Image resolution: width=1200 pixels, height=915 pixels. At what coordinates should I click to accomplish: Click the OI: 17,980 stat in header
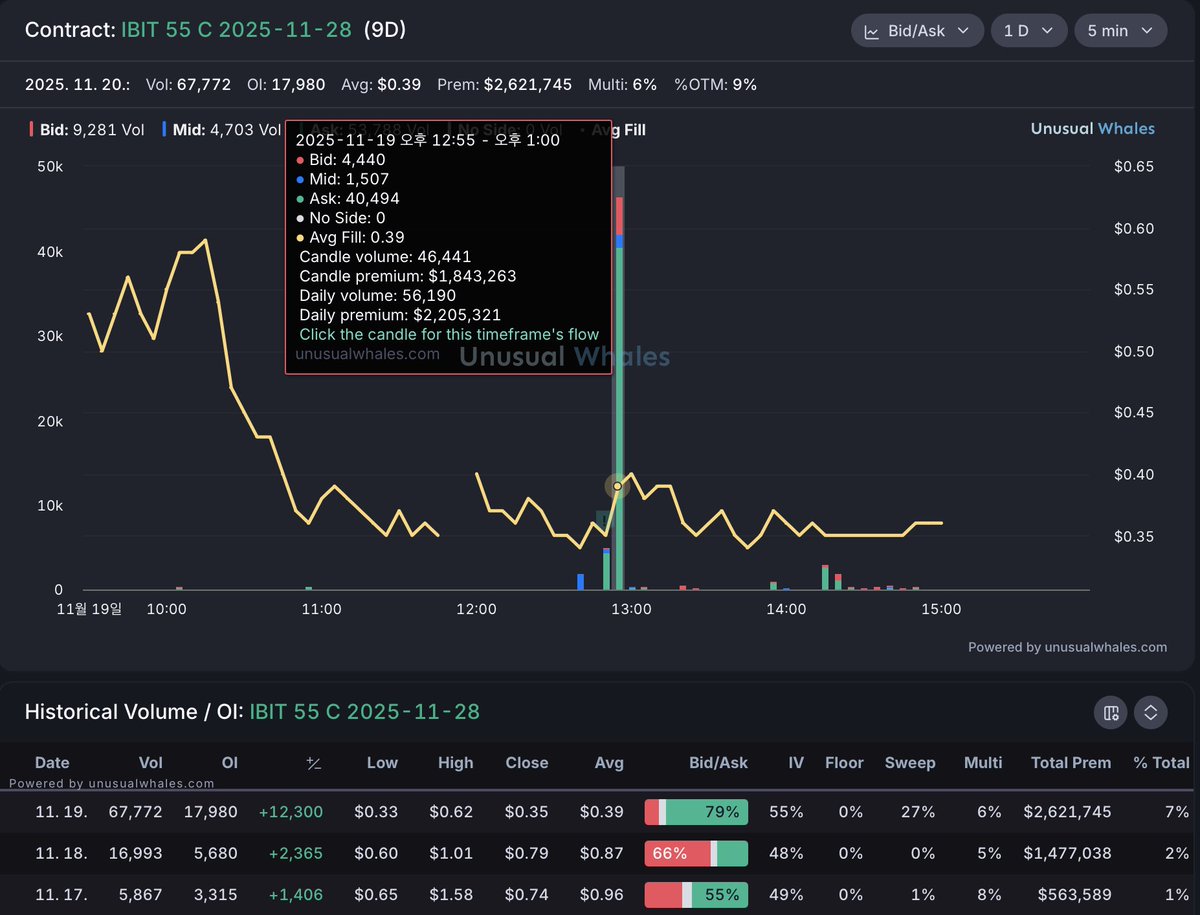point(286,85)
